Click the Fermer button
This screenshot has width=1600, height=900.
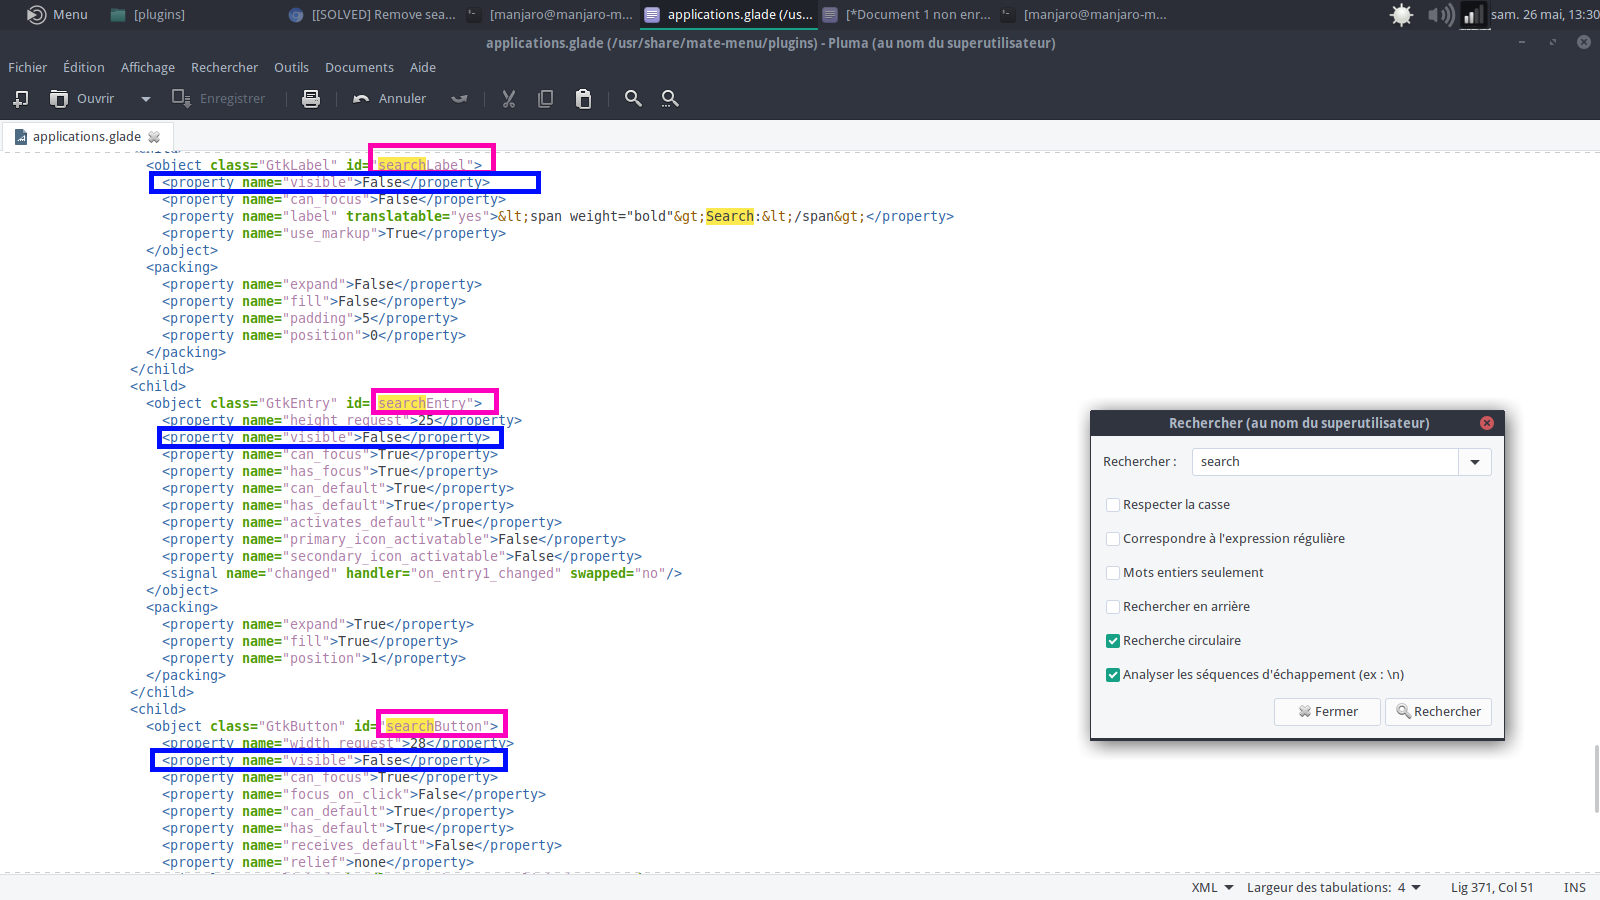click(1327, 711)
